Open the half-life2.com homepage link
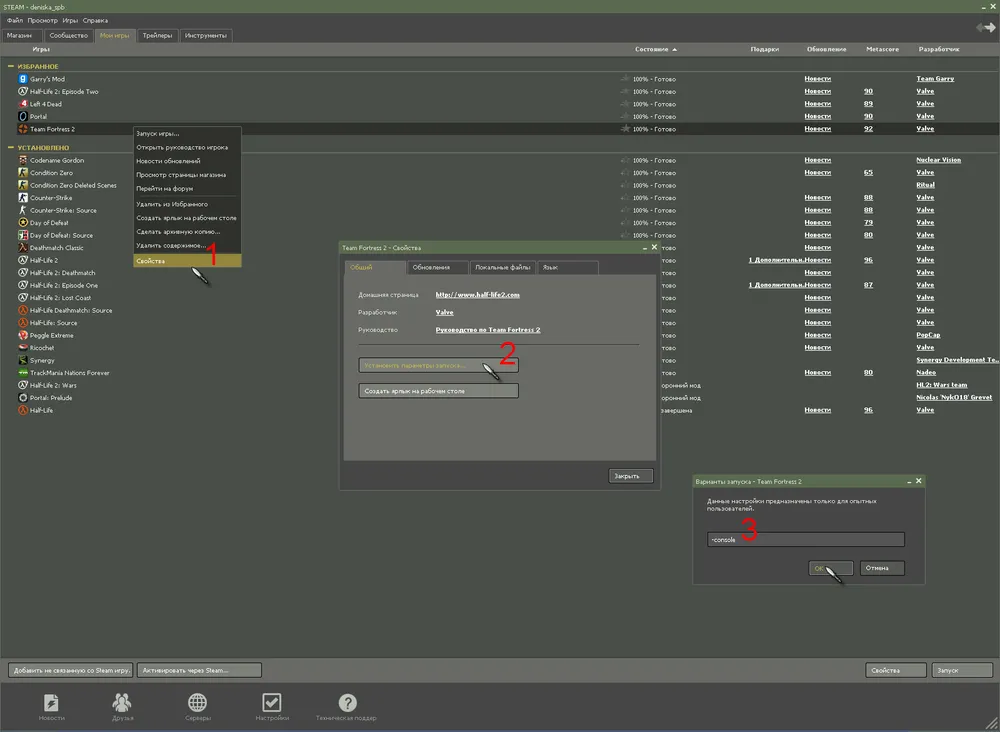Screen dimensions: 1000x732 coord(477,295)
